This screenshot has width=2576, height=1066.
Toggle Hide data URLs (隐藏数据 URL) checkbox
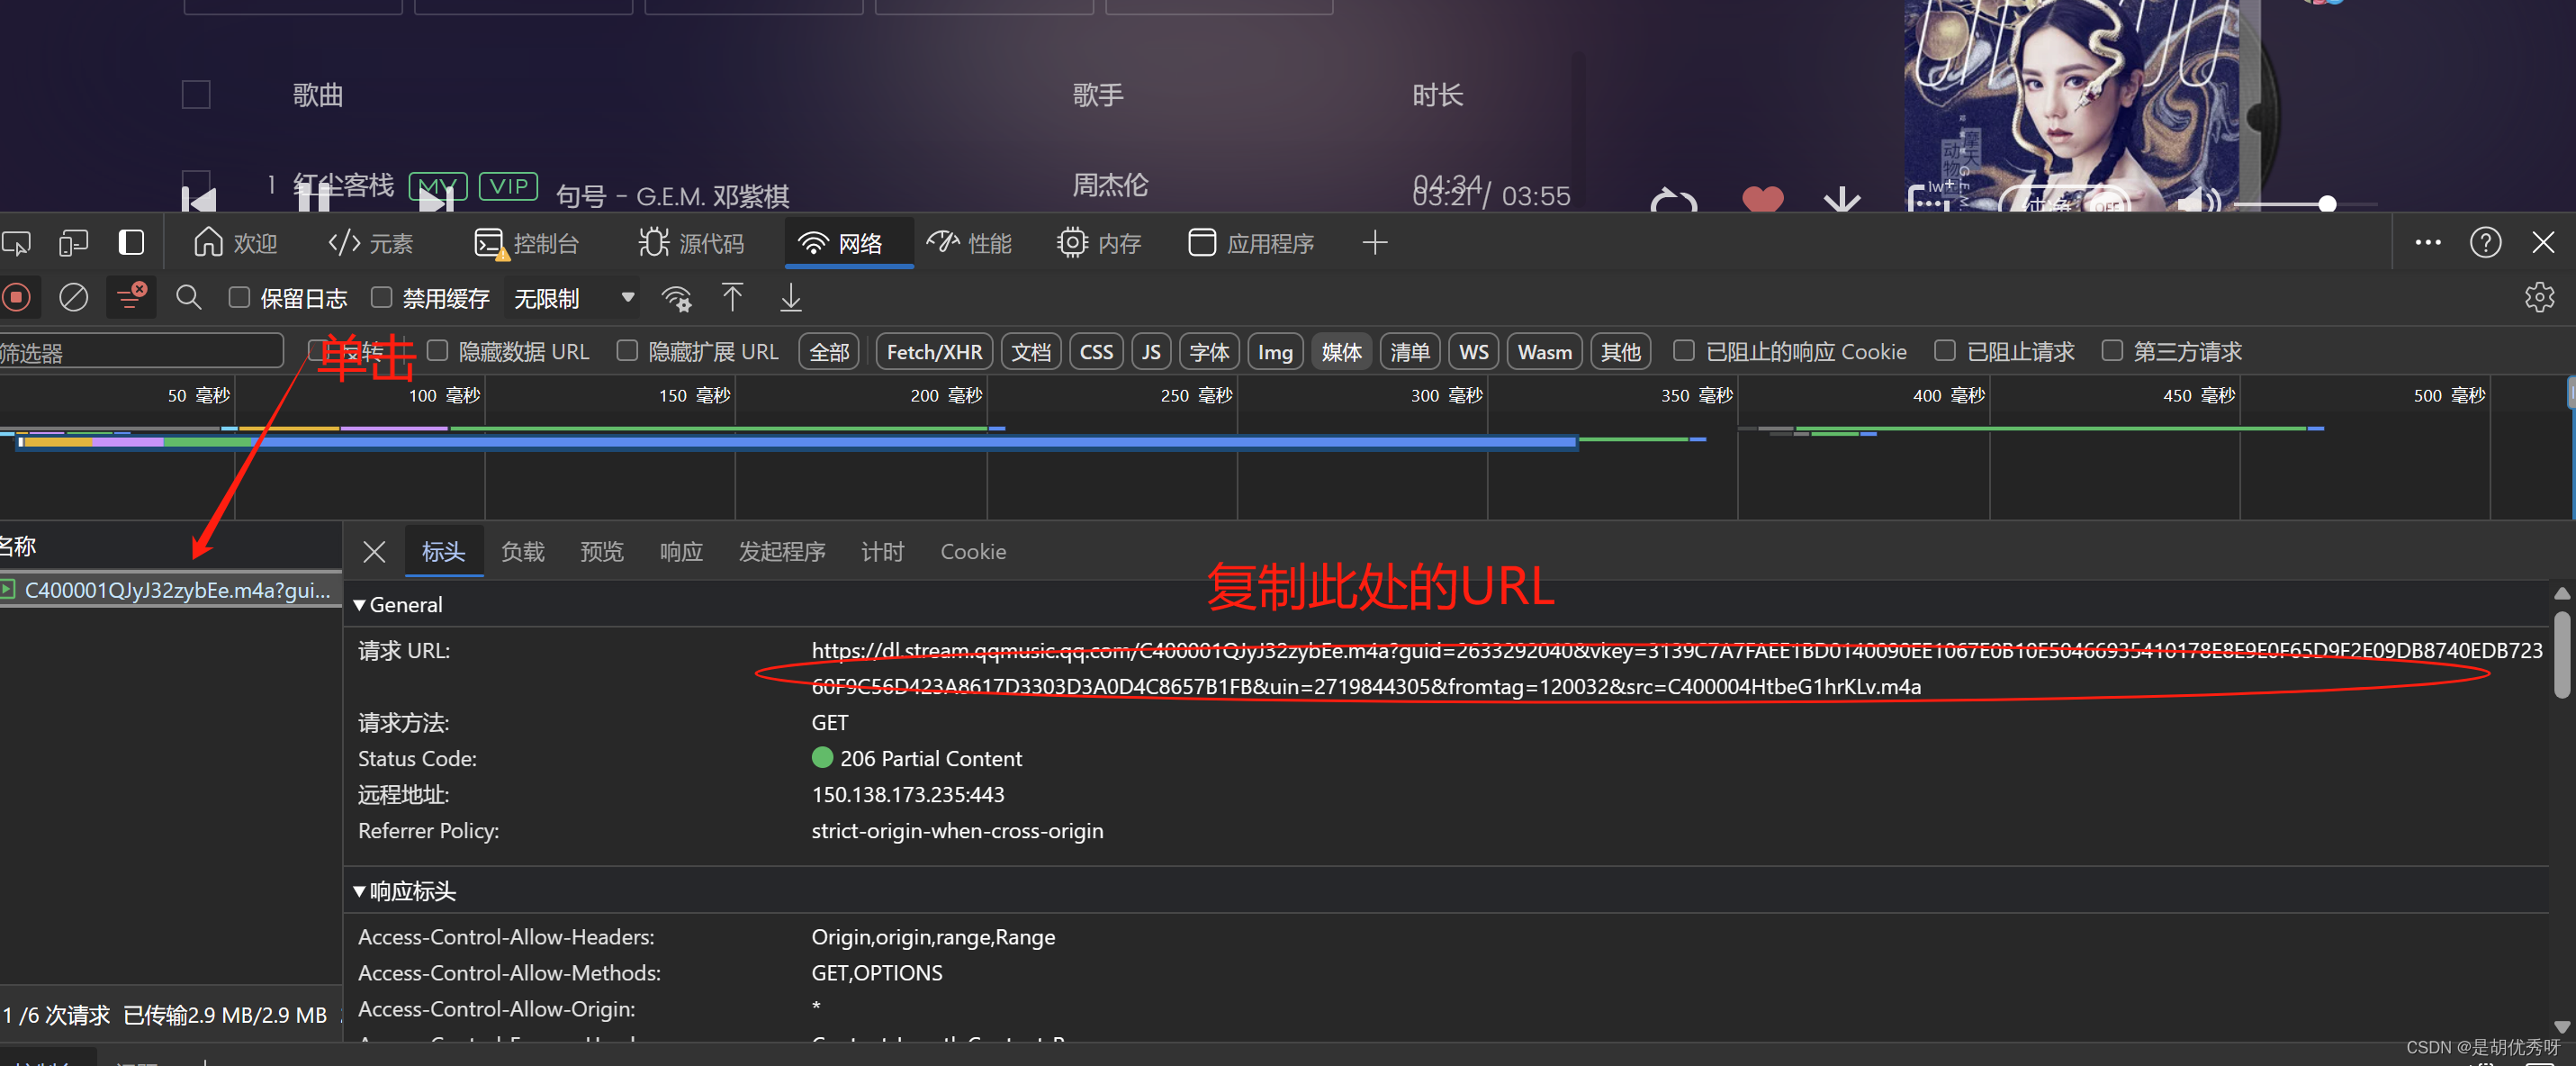pos(437,351)
